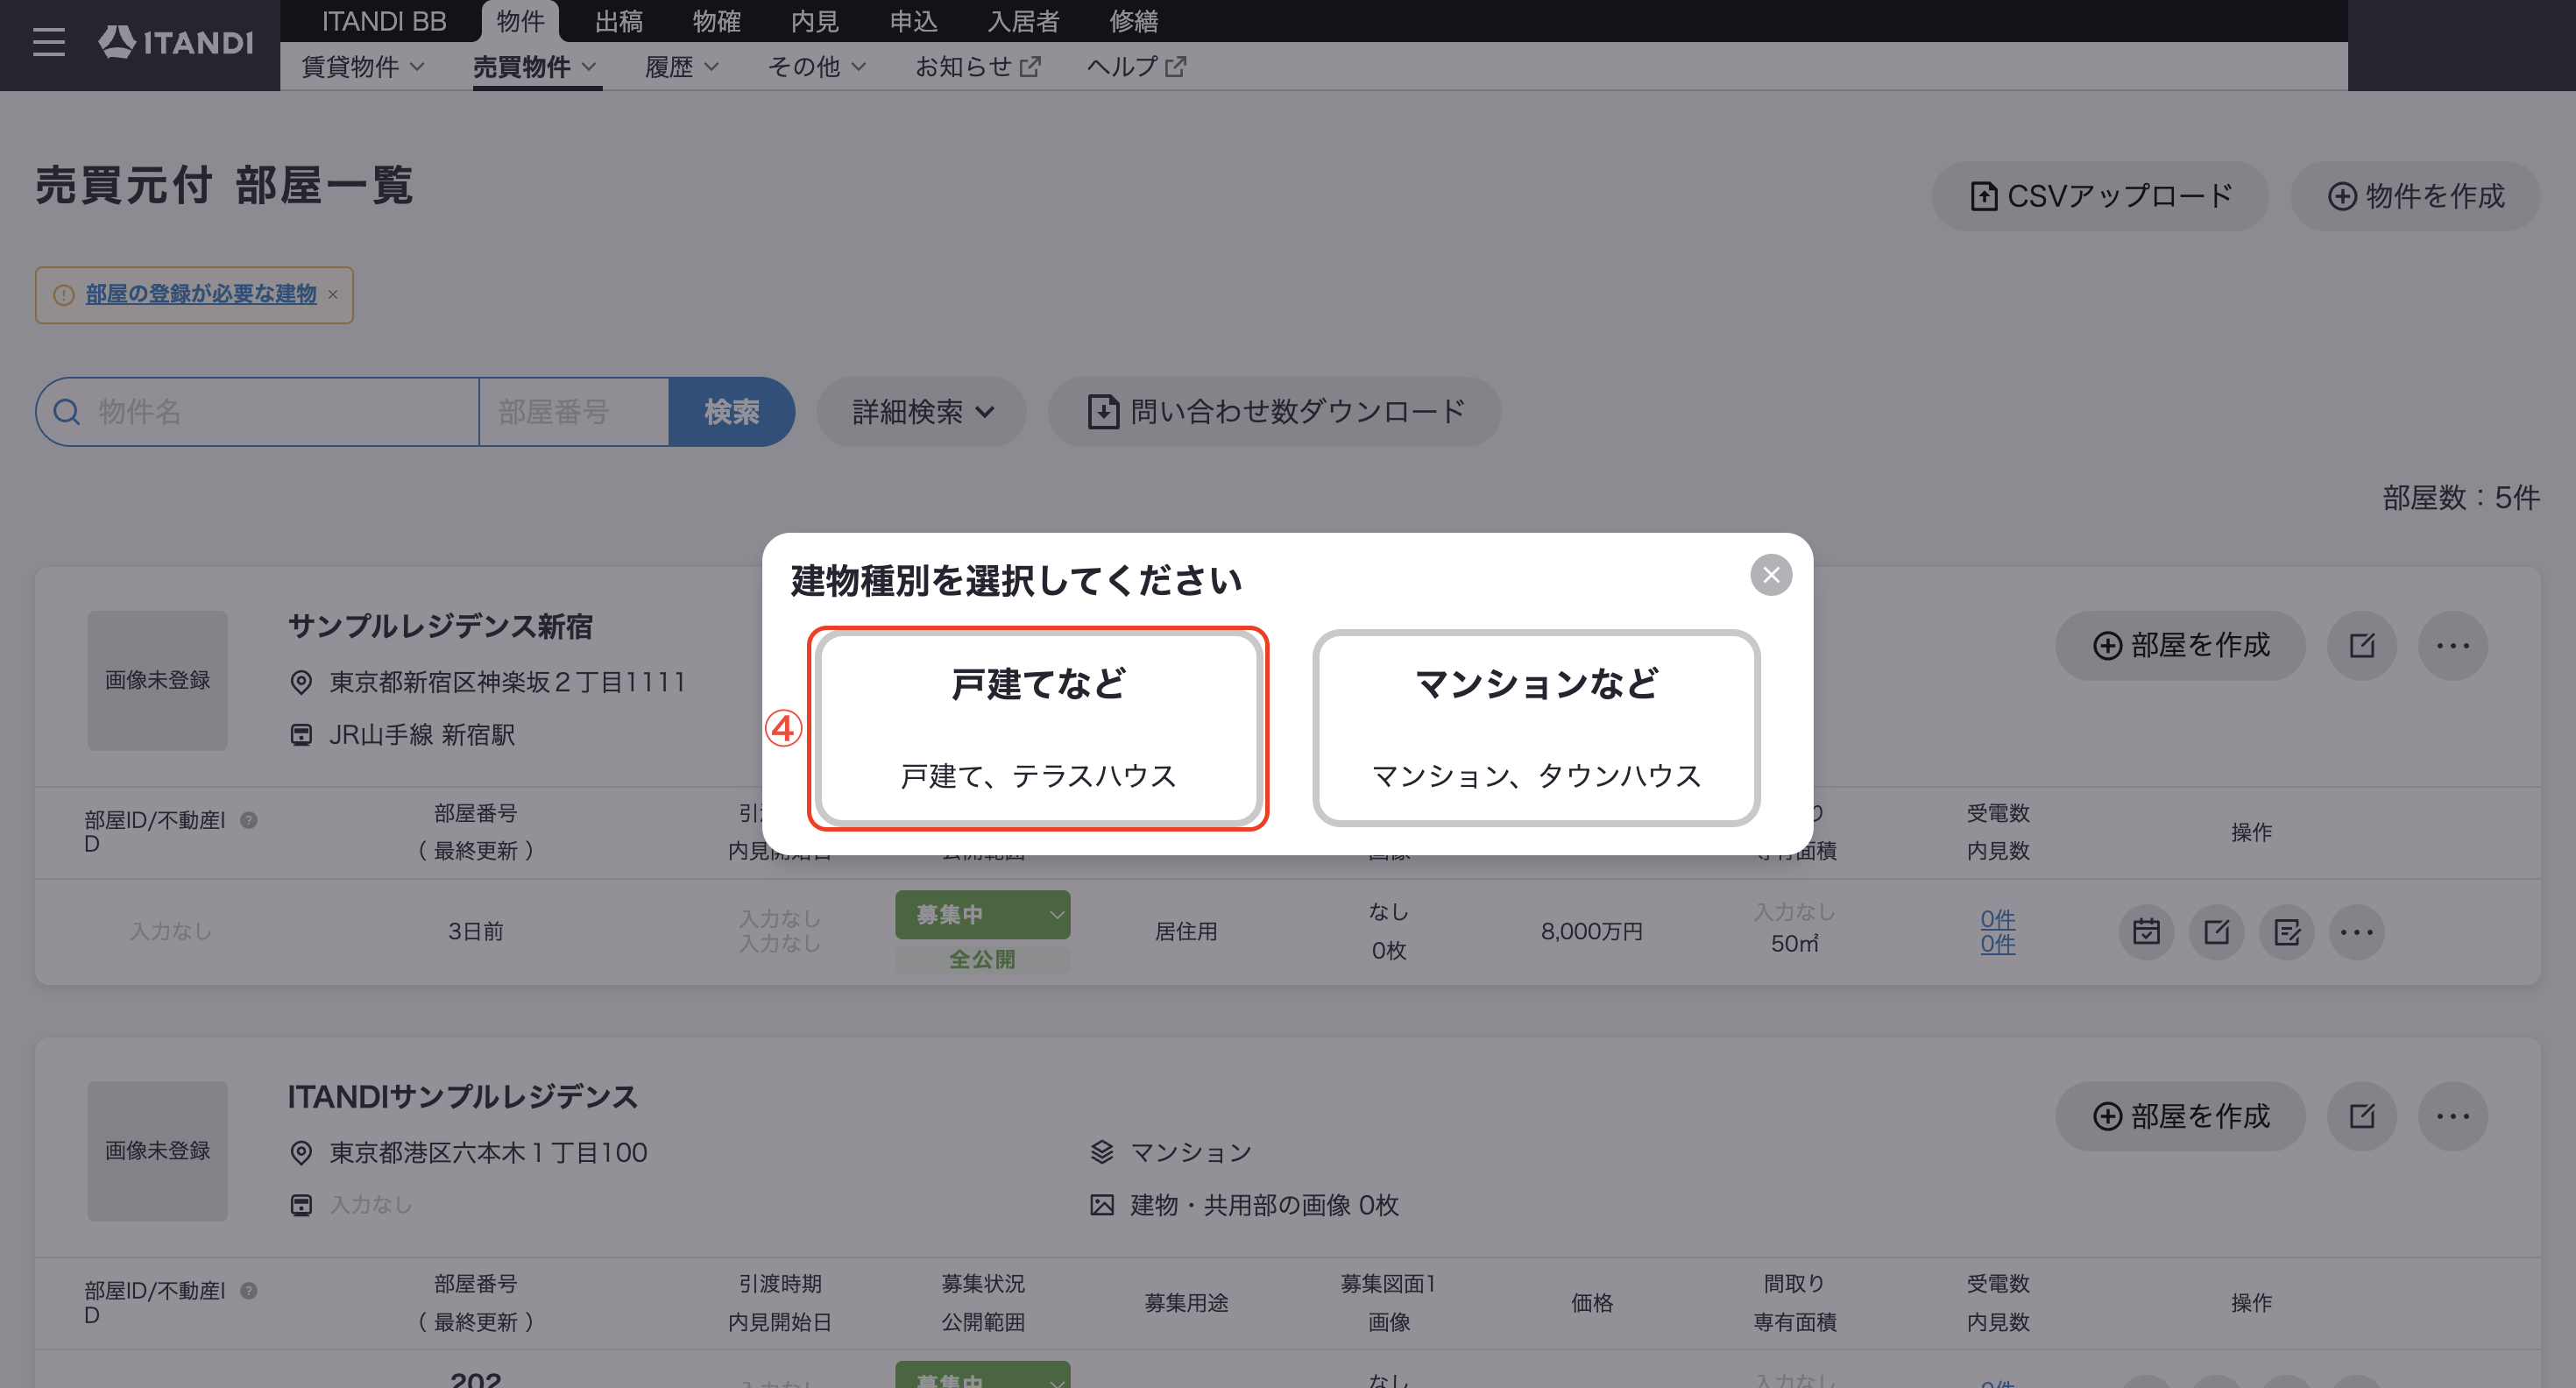Screen dimensions: 2576x1388
Task: Choose マンションなど building type
Action: (1536, 728)
